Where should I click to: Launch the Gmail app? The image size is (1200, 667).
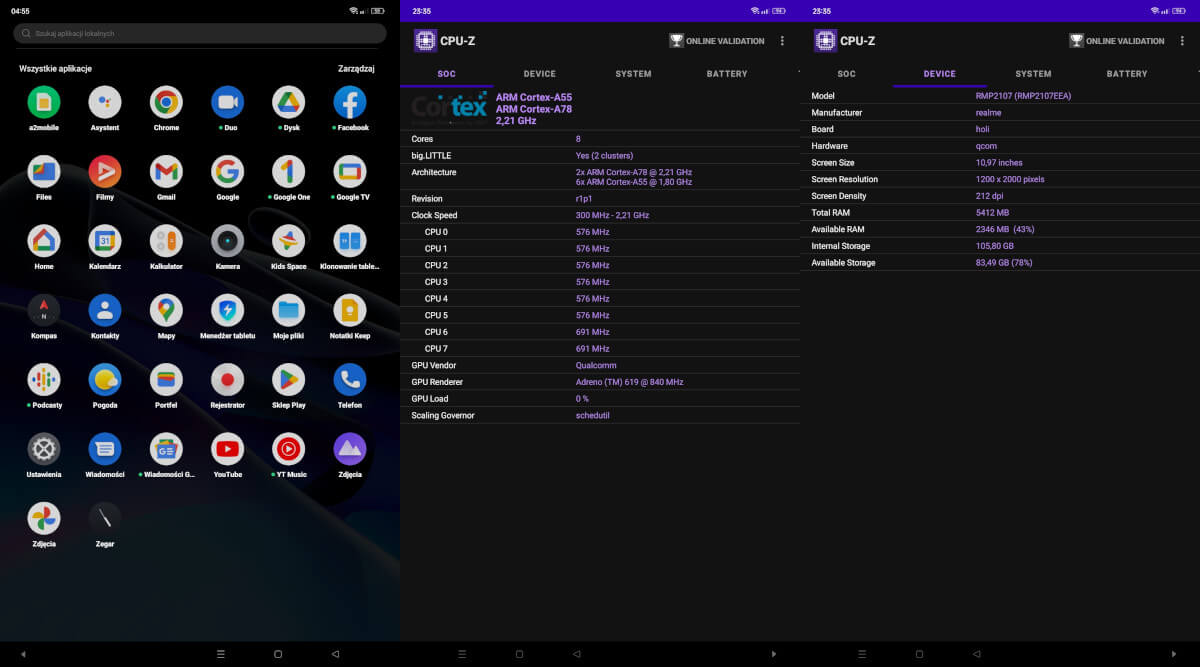[165, 170]
